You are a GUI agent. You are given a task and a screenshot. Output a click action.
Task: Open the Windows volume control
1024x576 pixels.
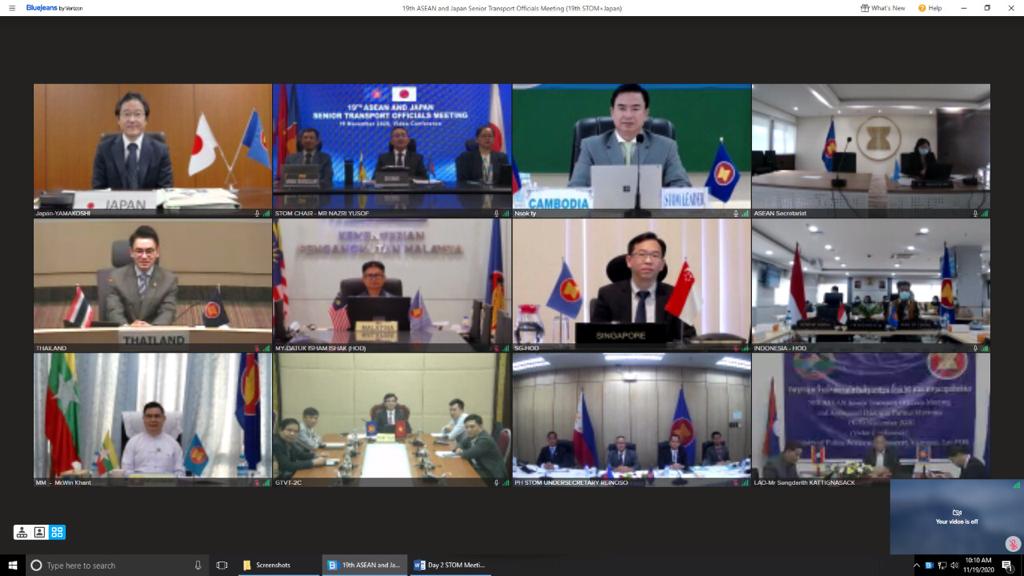[x=954, y=566]
